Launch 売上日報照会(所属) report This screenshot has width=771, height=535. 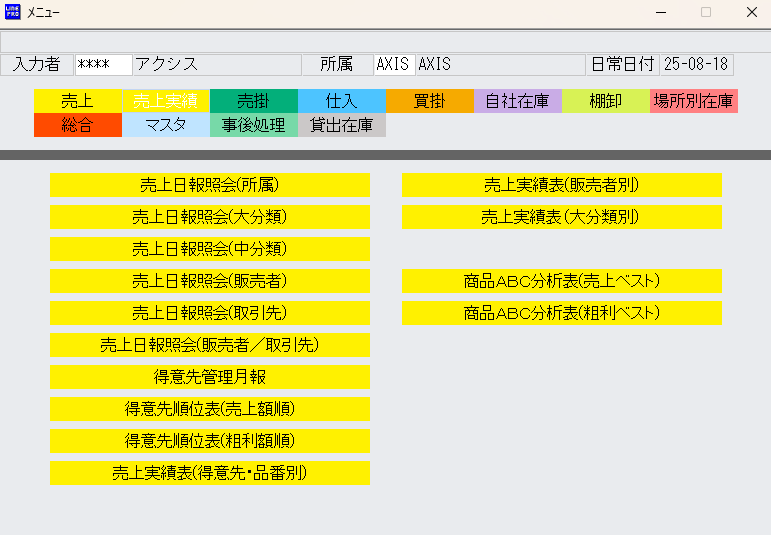(x=209, y=185)
